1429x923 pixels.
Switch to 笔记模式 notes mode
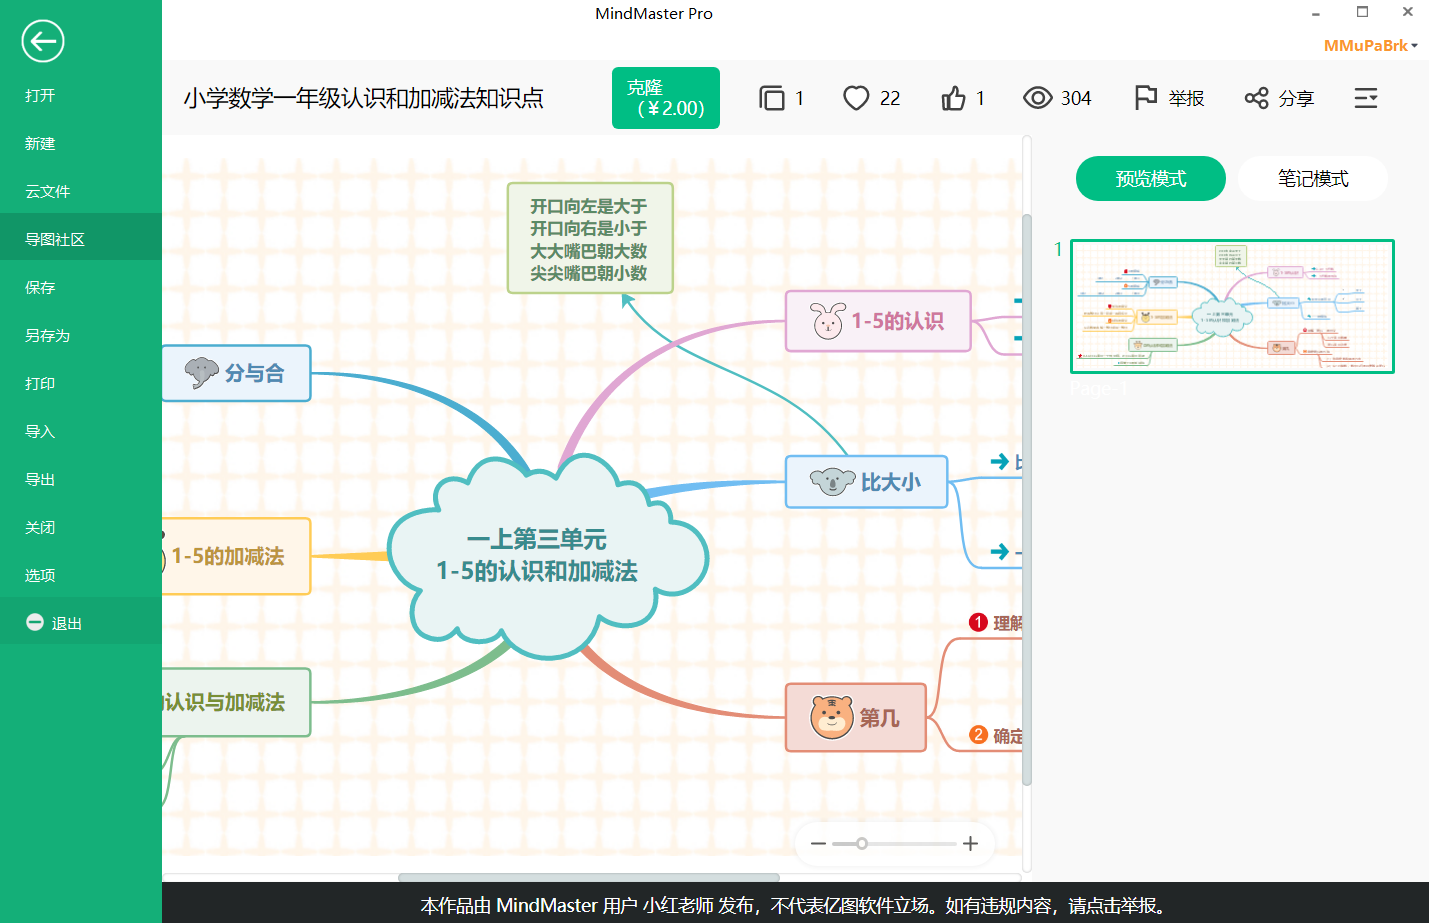coord(1312,179)
